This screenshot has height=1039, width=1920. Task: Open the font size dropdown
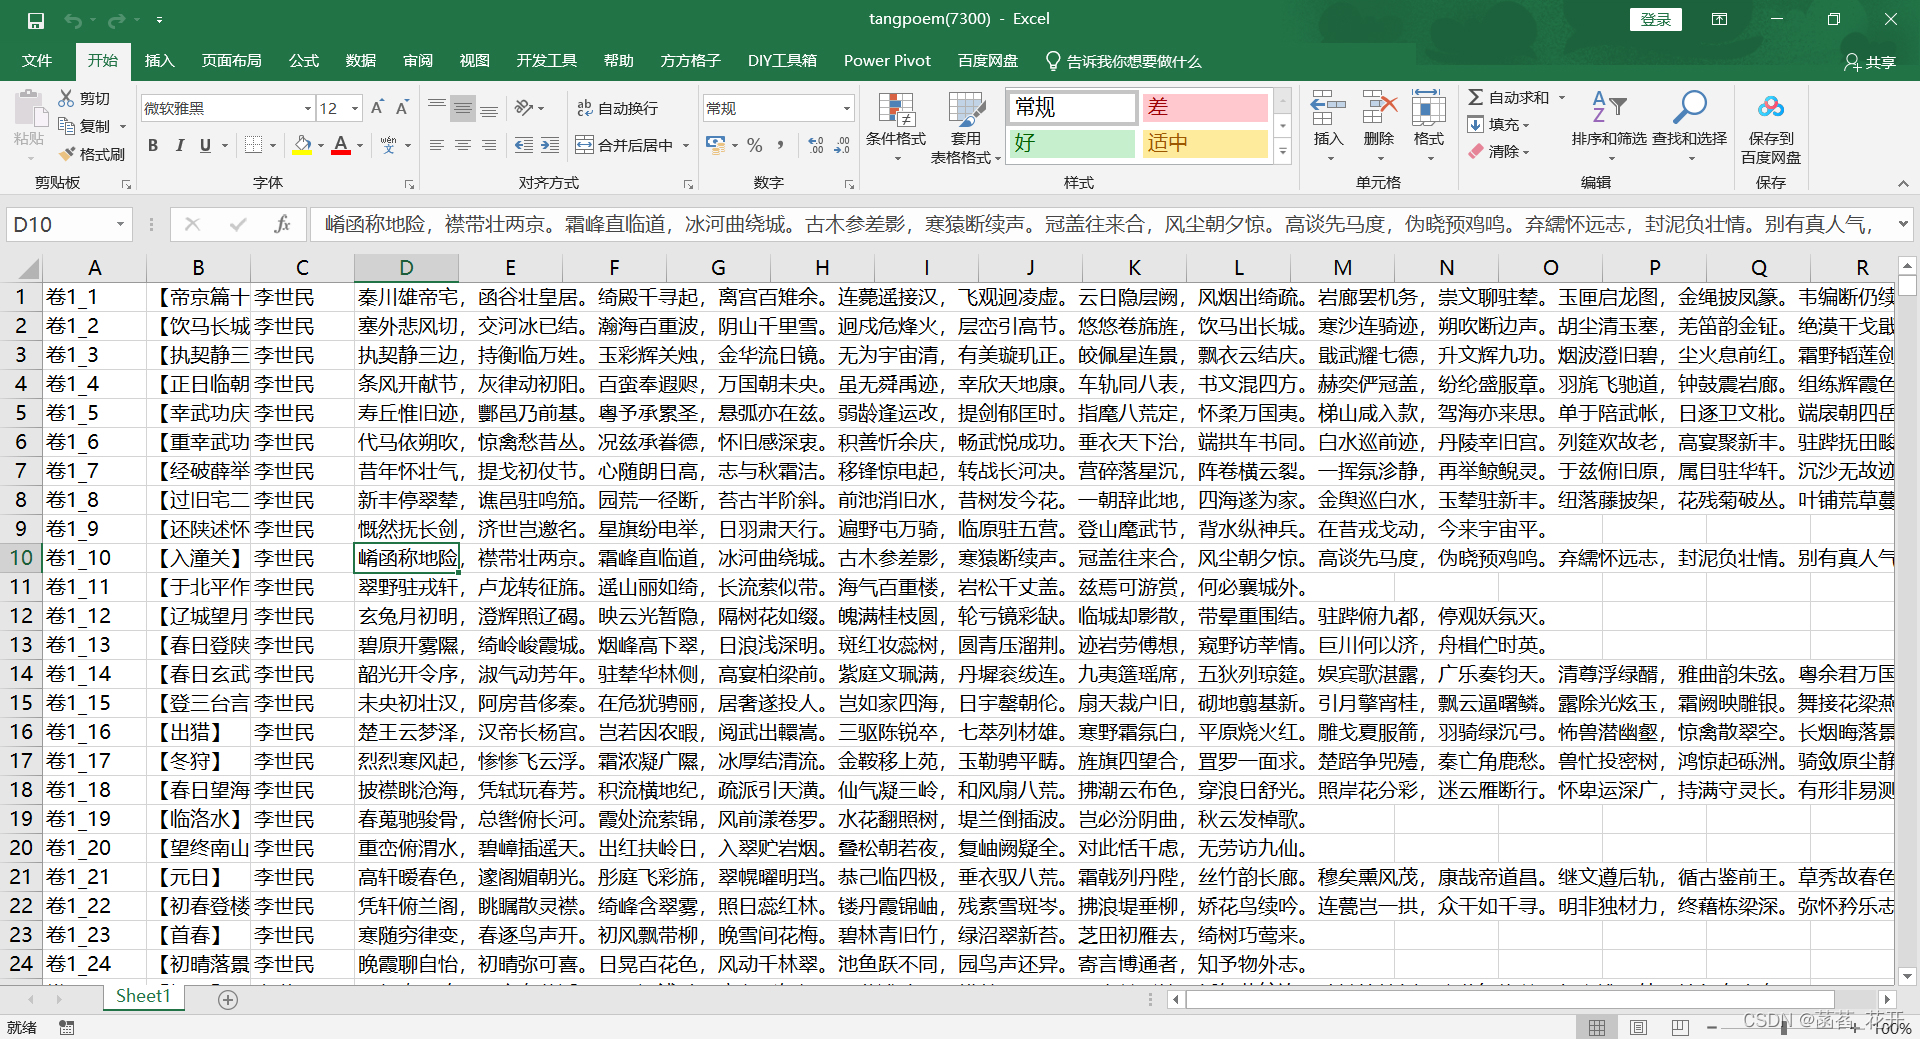[x=355, y=108]
